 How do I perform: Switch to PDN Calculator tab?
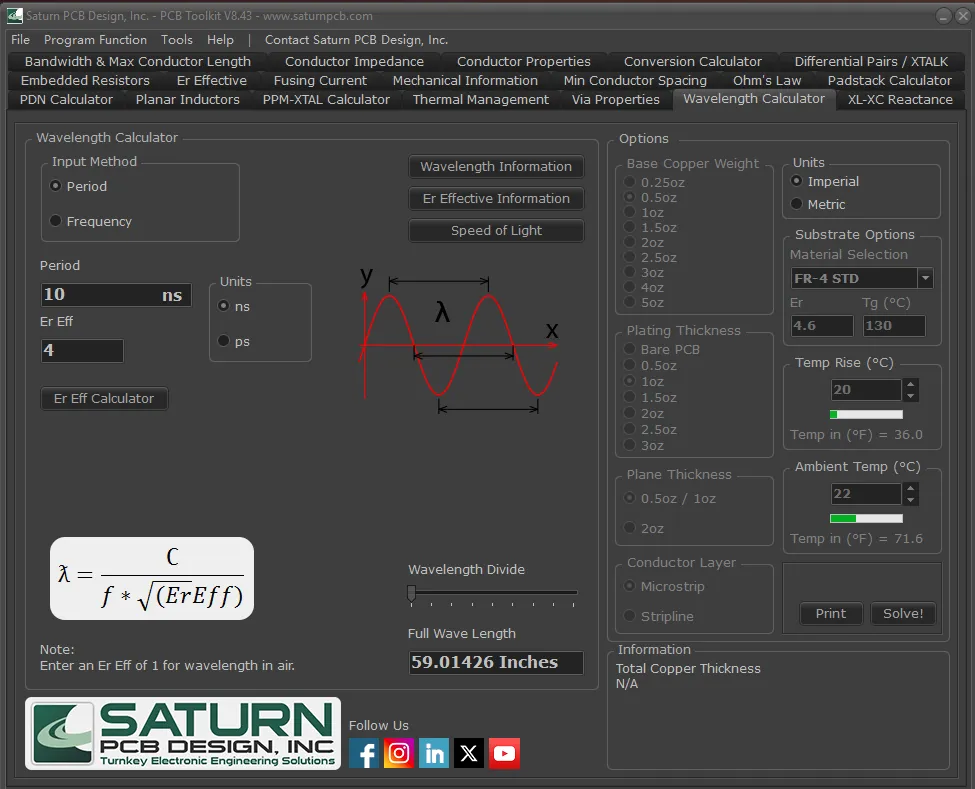(67, 99)
